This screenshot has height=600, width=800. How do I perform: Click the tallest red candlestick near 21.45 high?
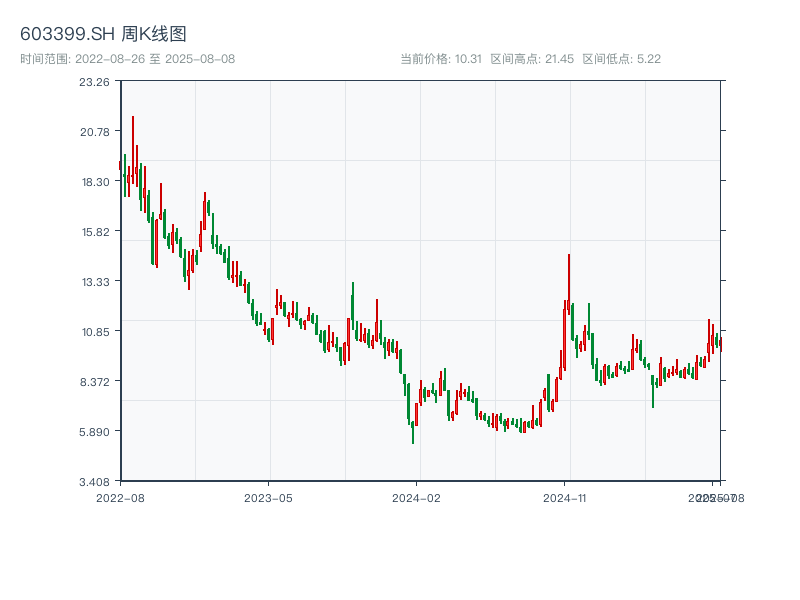point(133,150)
